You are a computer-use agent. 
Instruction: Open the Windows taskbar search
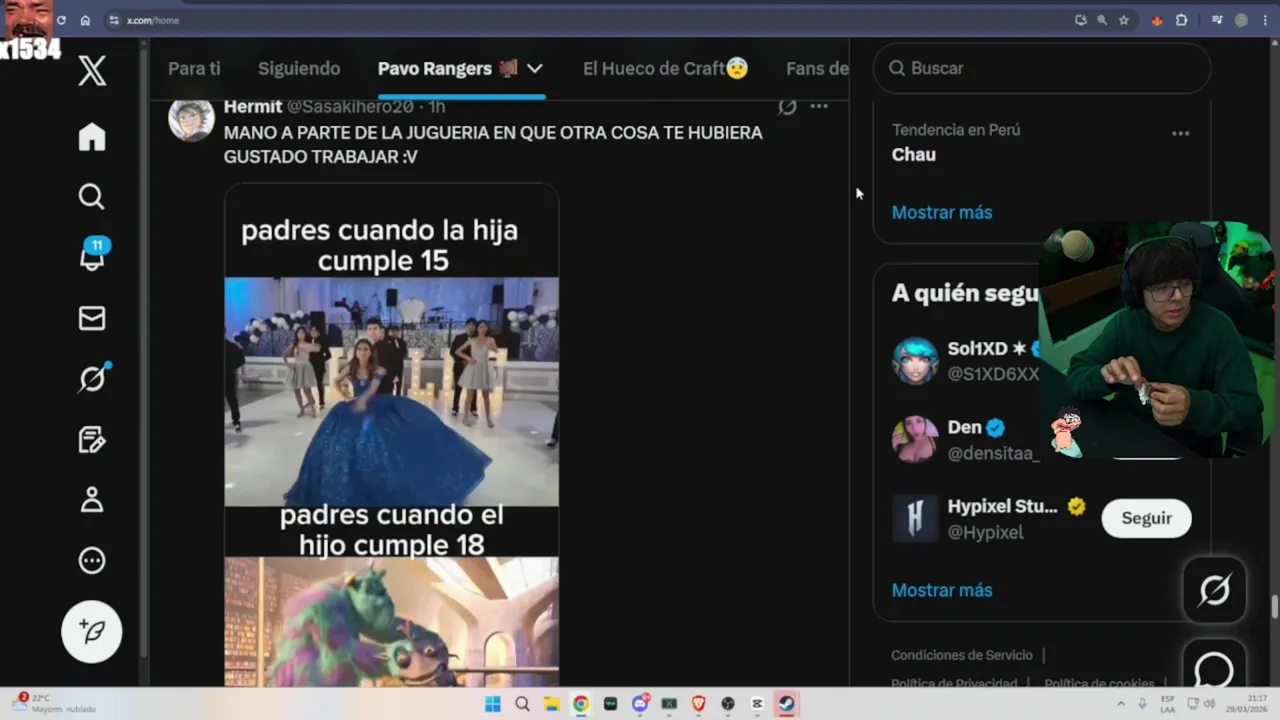tap(522, 704)
